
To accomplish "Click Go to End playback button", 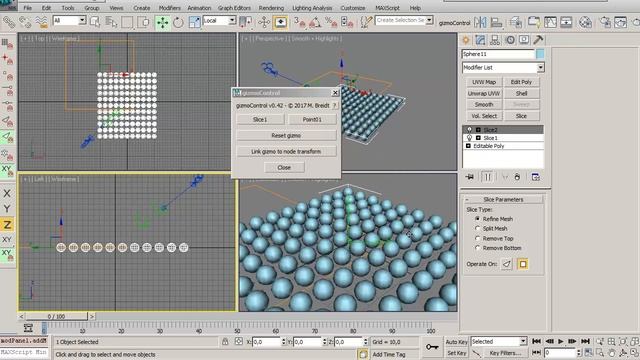I will (x=585, y=341).
